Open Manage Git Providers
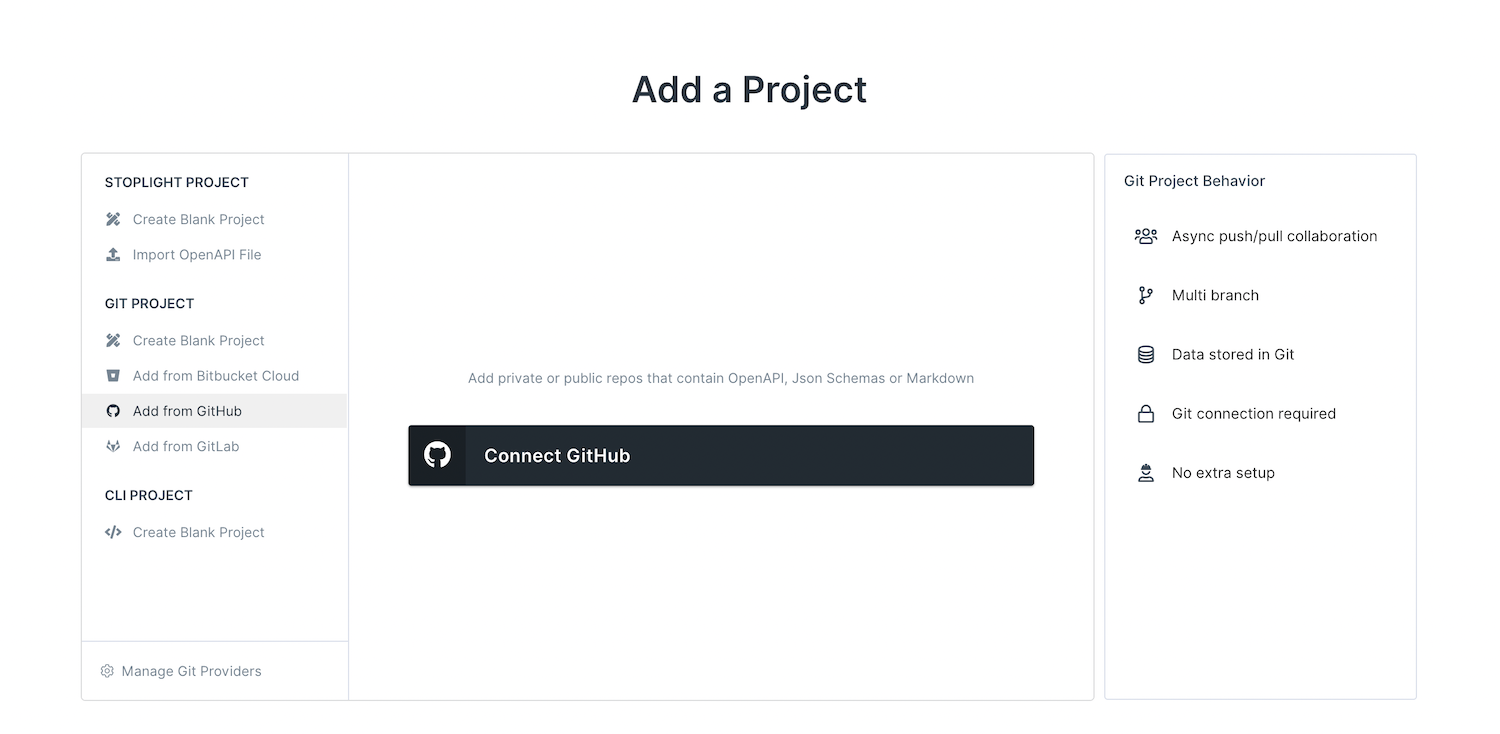 [x=190, y=671]
